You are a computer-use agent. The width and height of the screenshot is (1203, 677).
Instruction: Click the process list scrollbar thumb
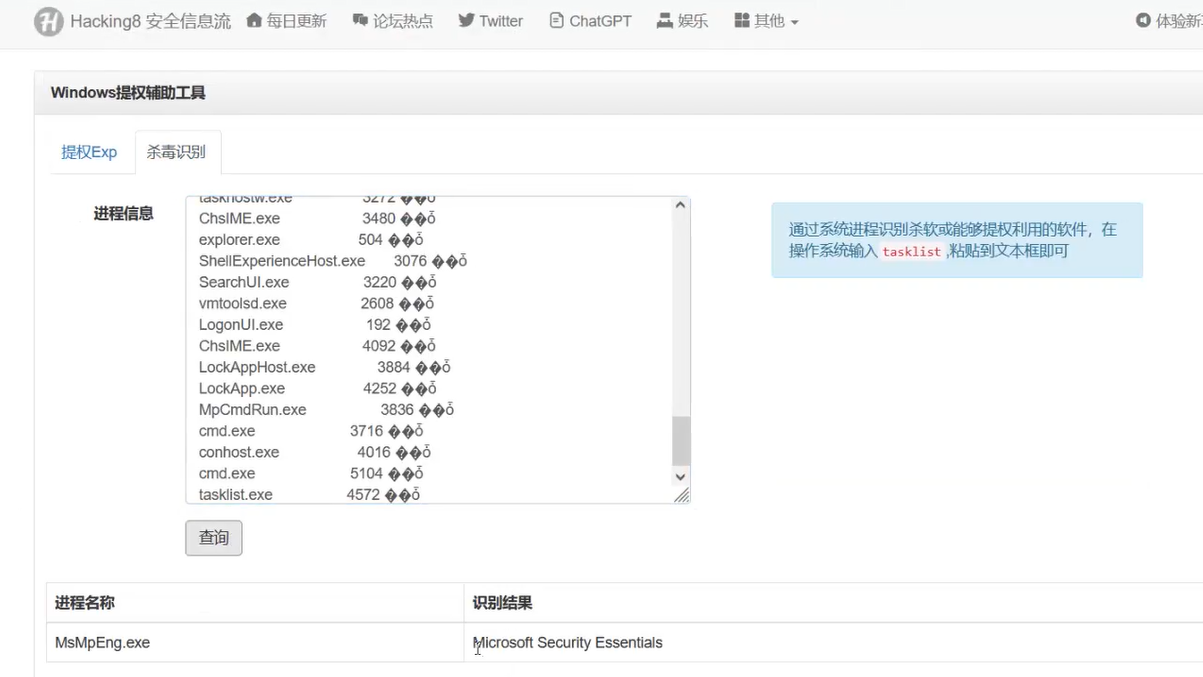681,440
